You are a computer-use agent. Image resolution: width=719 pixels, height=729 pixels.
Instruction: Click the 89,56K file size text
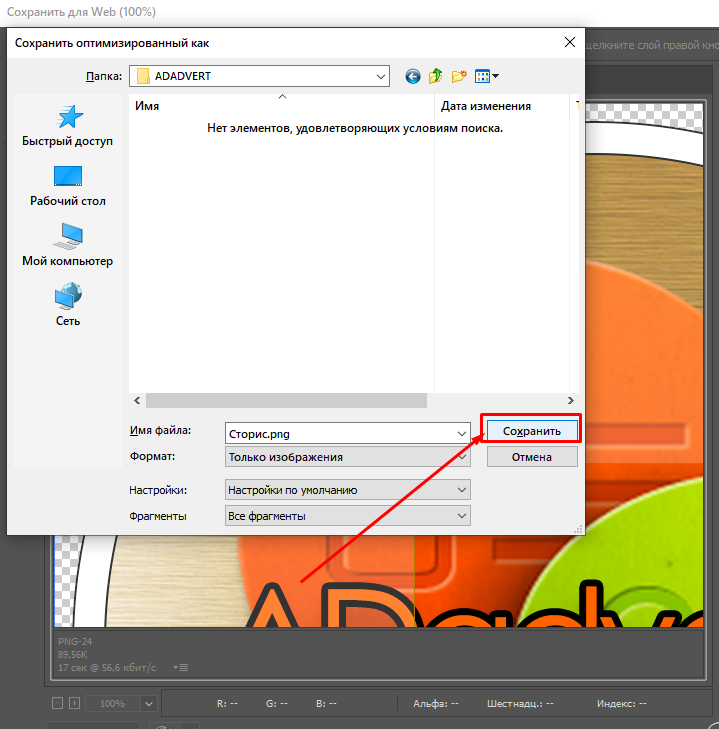click(73, 655)
